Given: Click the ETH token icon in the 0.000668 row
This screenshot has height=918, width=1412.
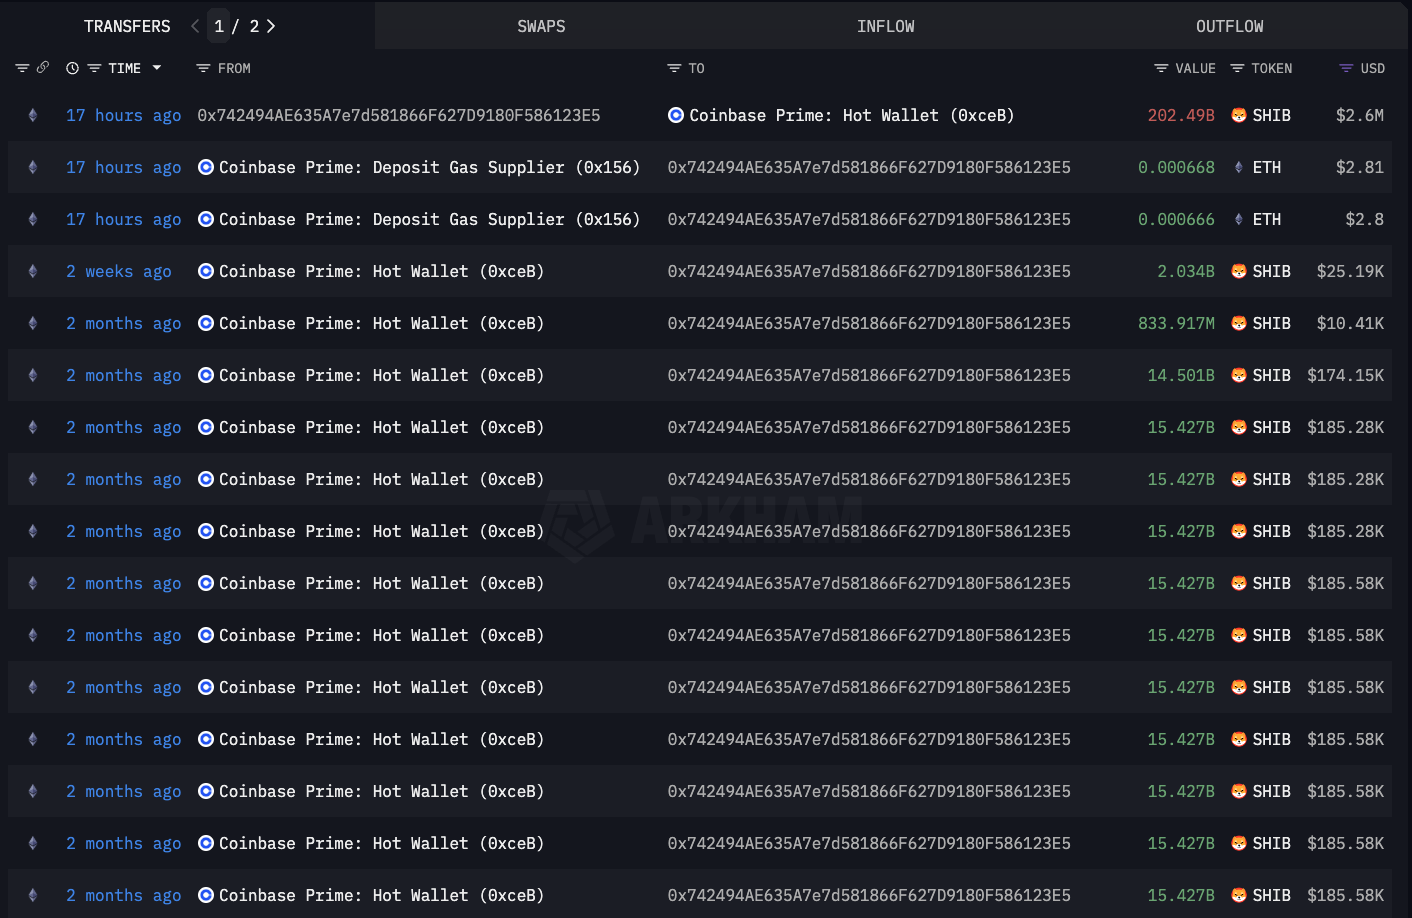Looking at the screenshot, I should click(1239, 167).
